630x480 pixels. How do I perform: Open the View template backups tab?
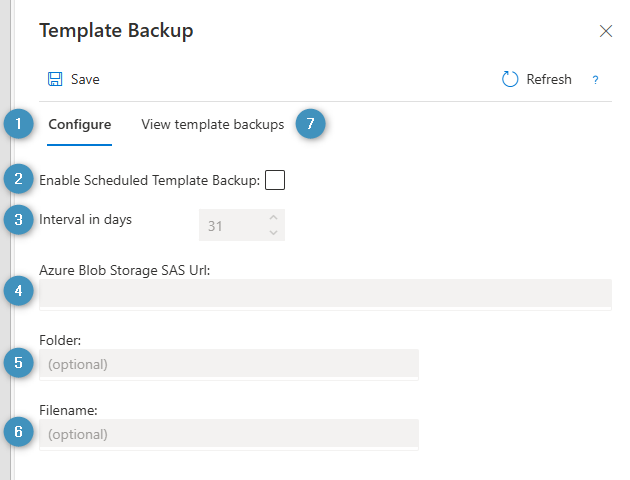[x=212, y=125]
